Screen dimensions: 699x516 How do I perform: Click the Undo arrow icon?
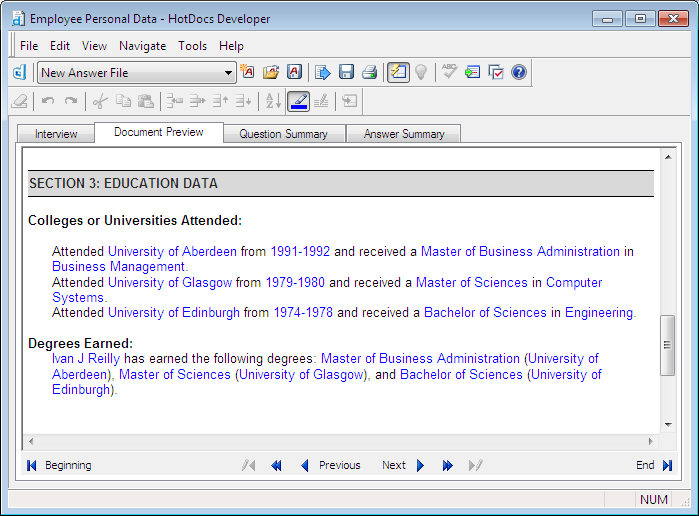[48, 101]
